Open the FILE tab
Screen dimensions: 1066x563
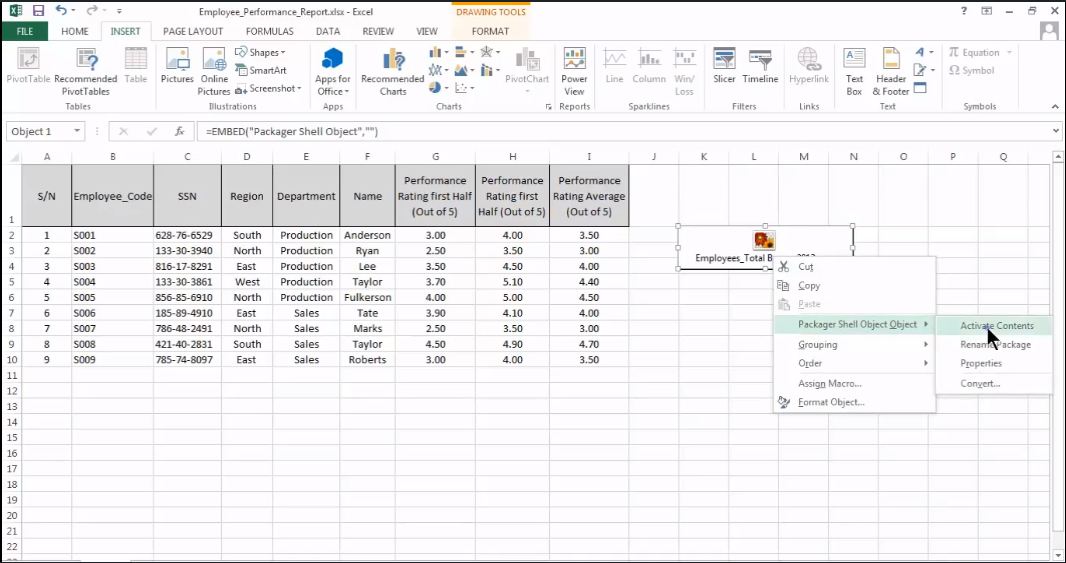(x=24, y=31)
